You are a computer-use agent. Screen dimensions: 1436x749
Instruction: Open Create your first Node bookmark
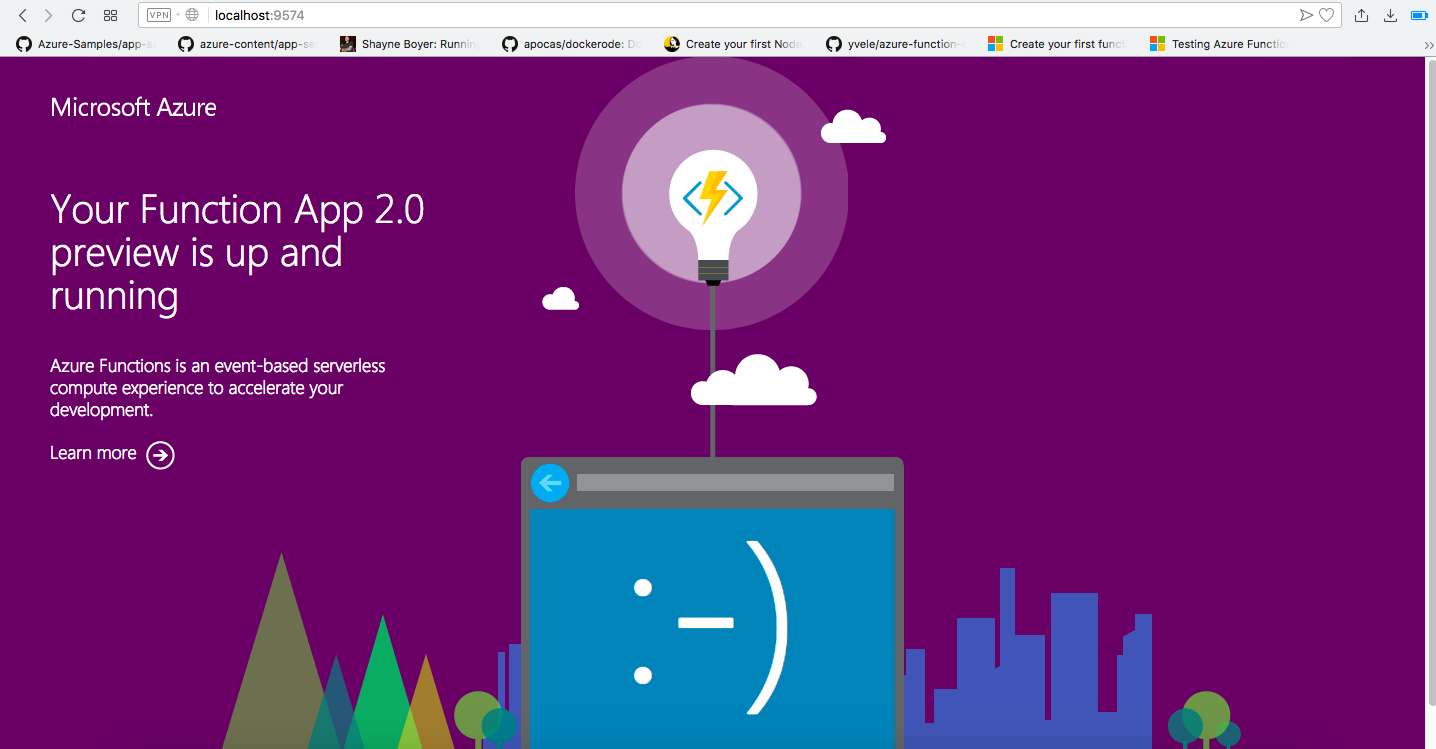tap(735, 44)
